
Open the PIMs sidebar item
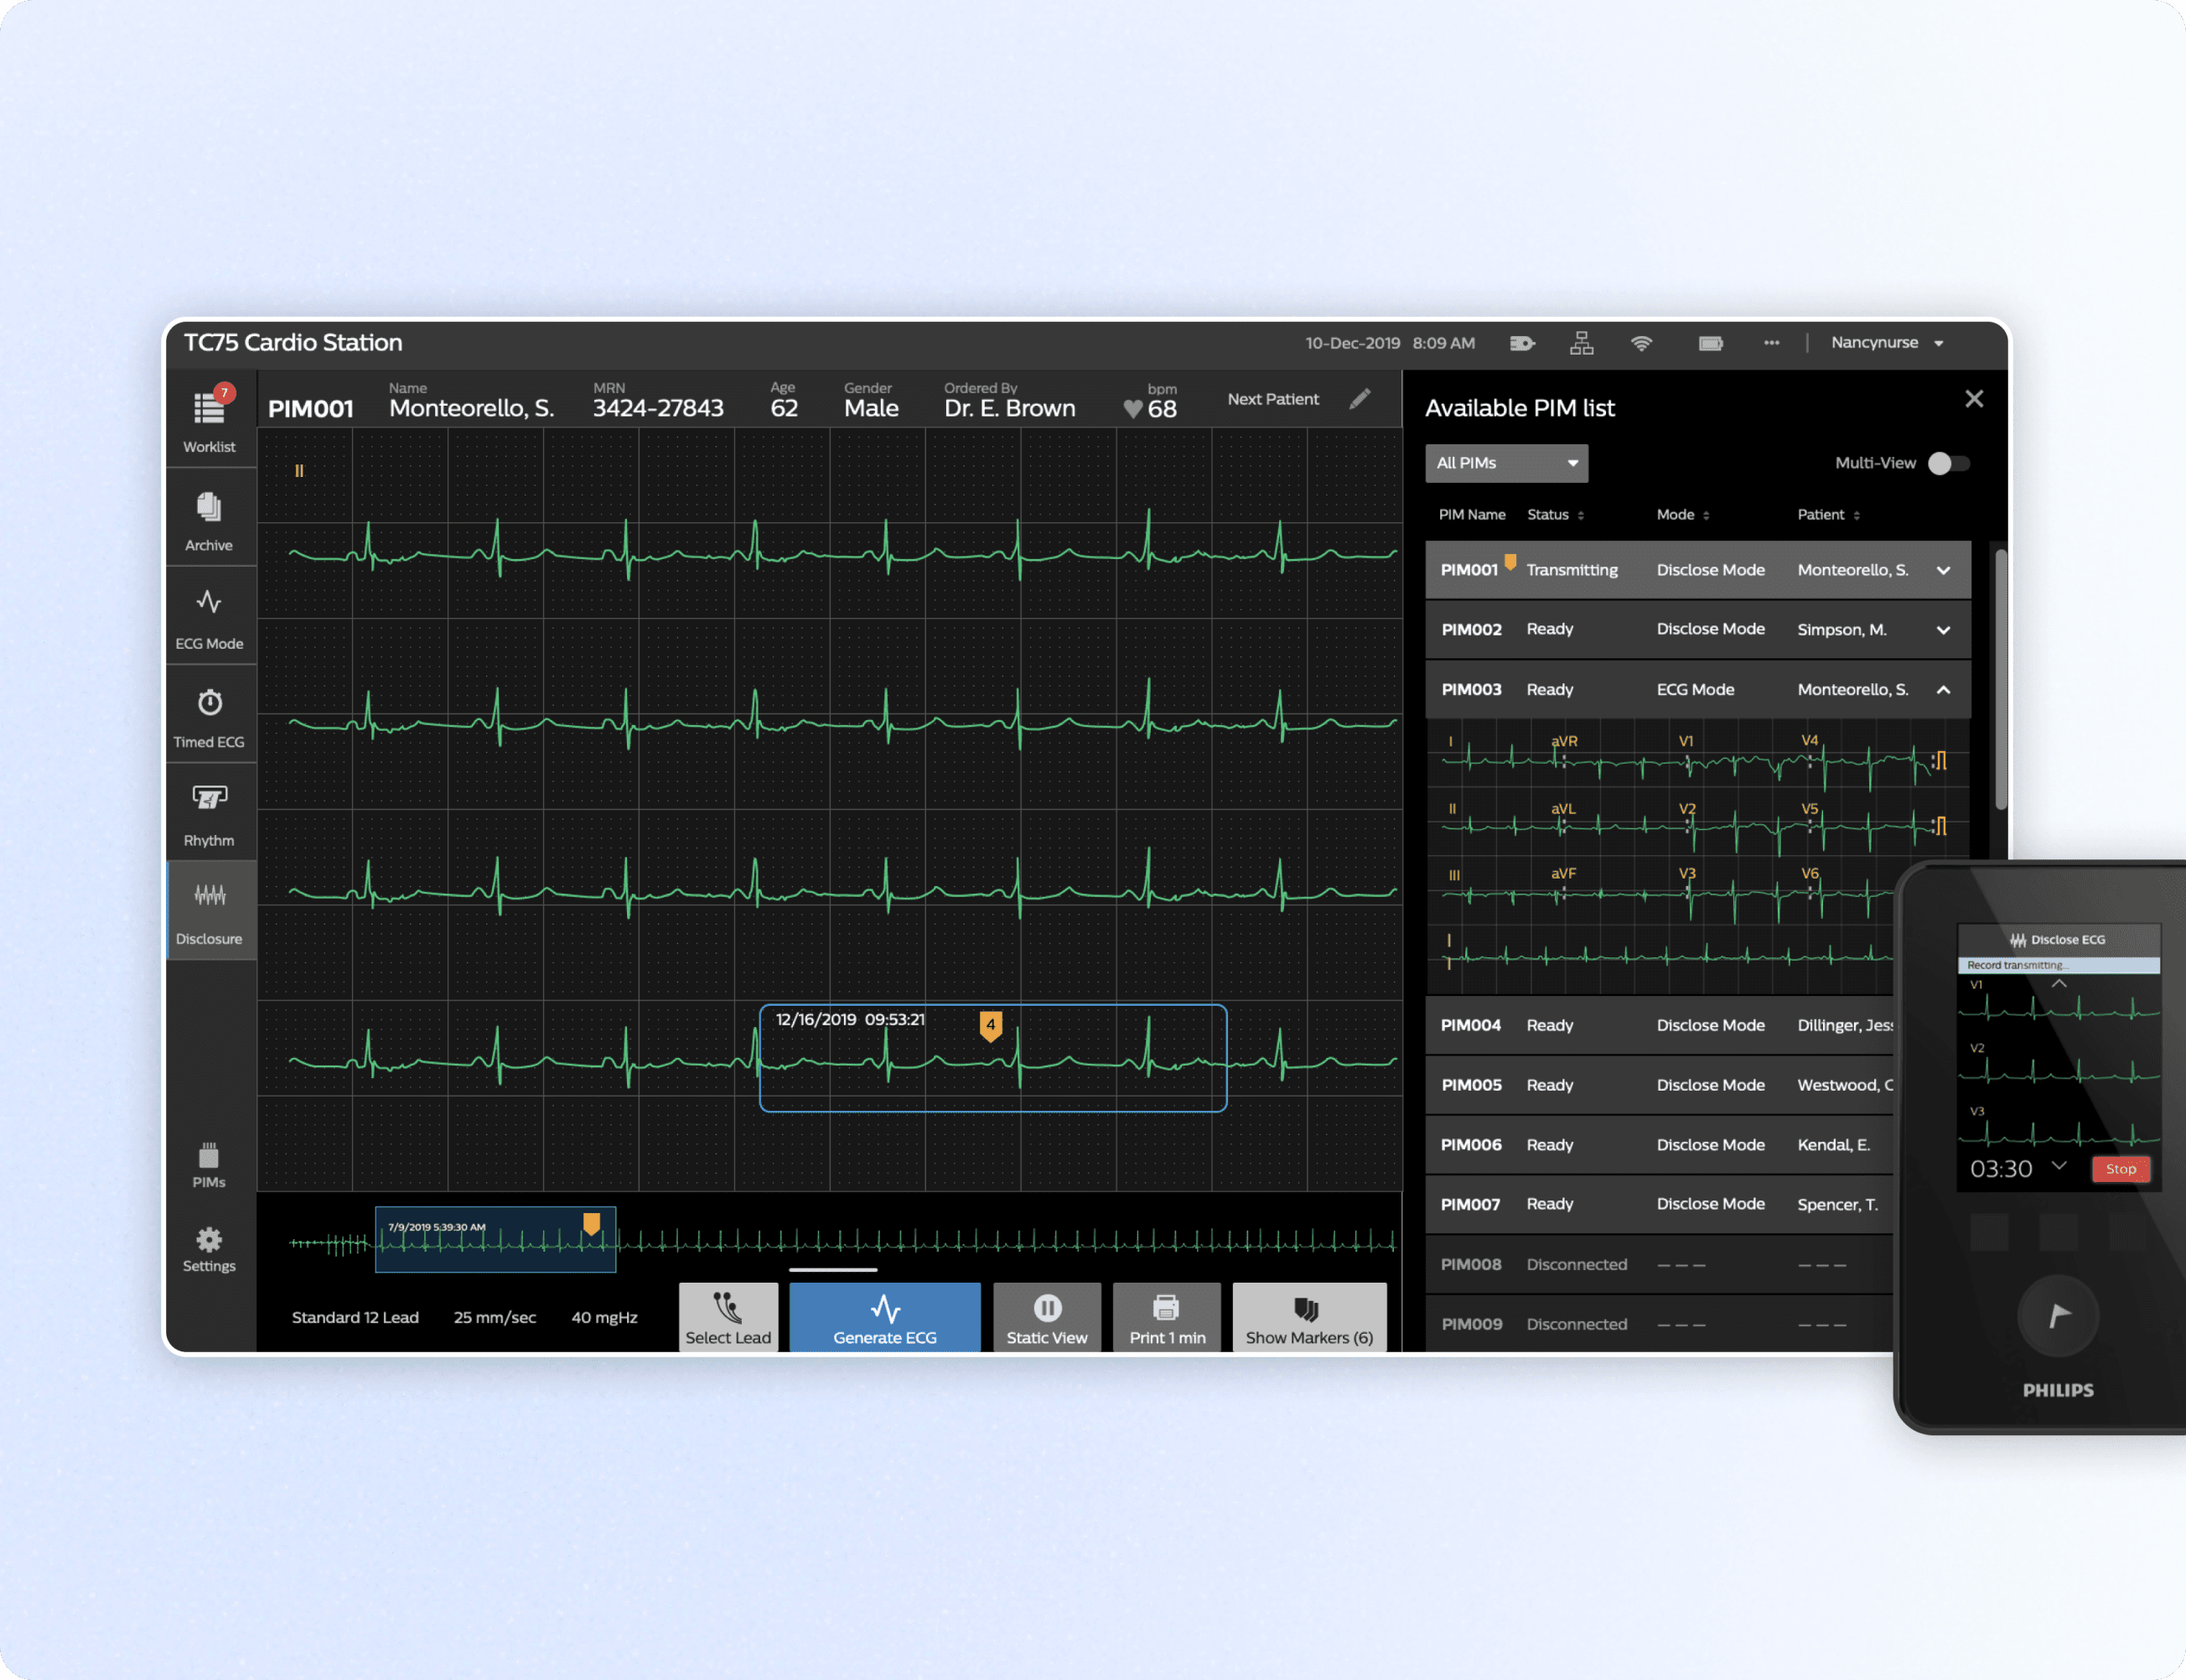point(209,1165)
